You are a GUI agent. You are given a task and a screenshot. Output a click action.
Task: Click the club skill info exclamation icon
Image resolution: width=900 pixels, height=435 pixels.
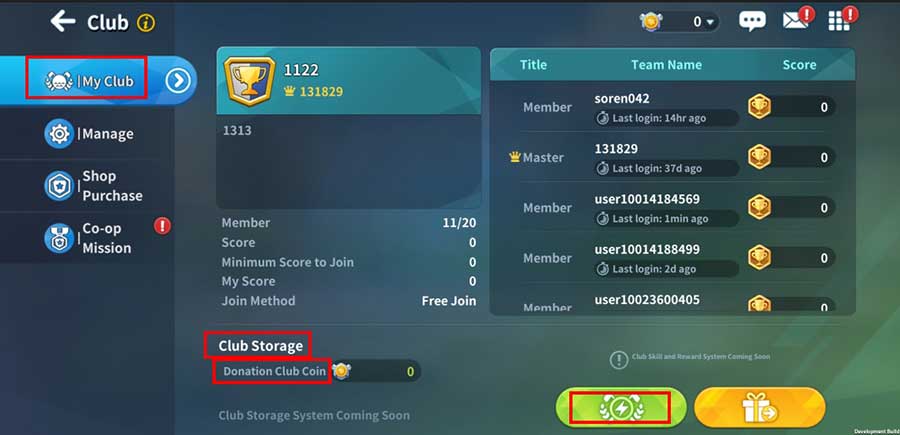[x=618, y=360]
